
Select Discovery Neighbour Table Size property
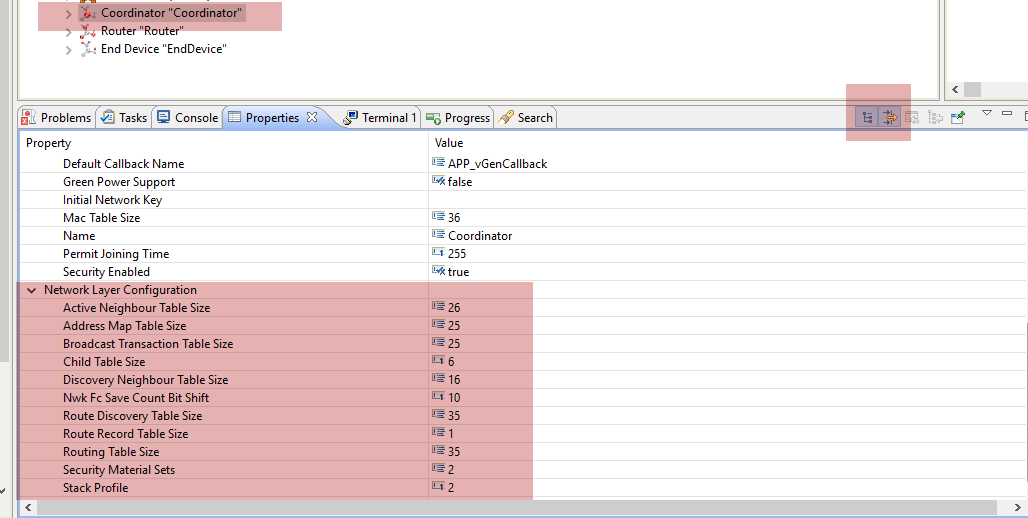point(146,380)
